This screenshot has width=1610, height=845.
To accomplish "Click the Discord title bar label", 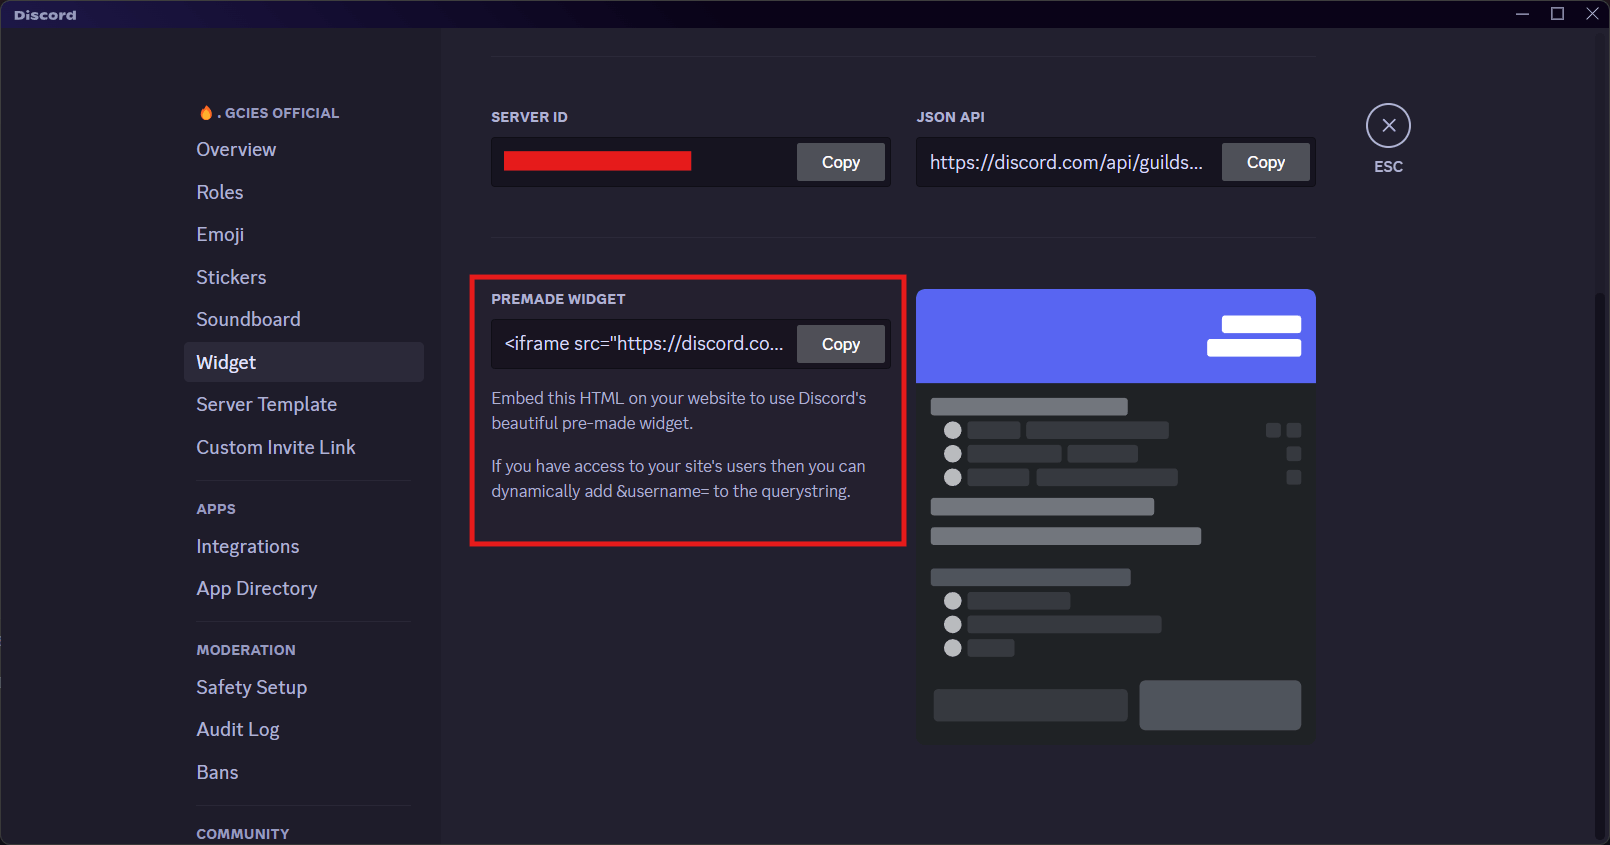I will coord(45,15).
